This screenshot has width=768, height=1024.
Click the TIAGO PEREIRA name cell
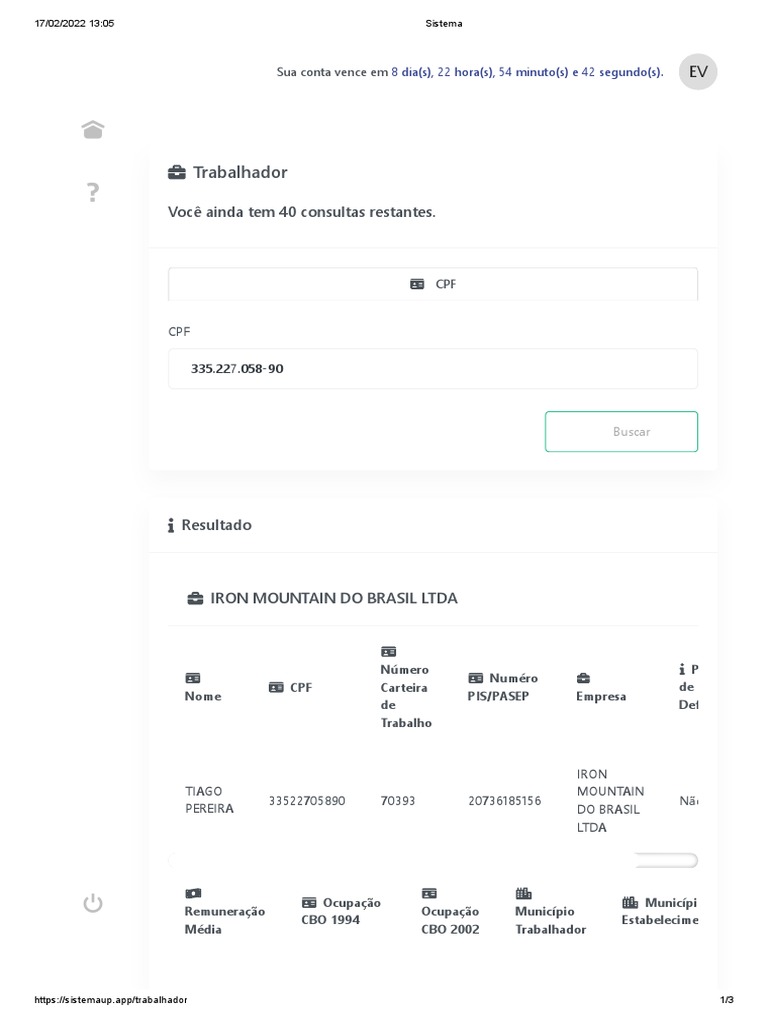209,800
